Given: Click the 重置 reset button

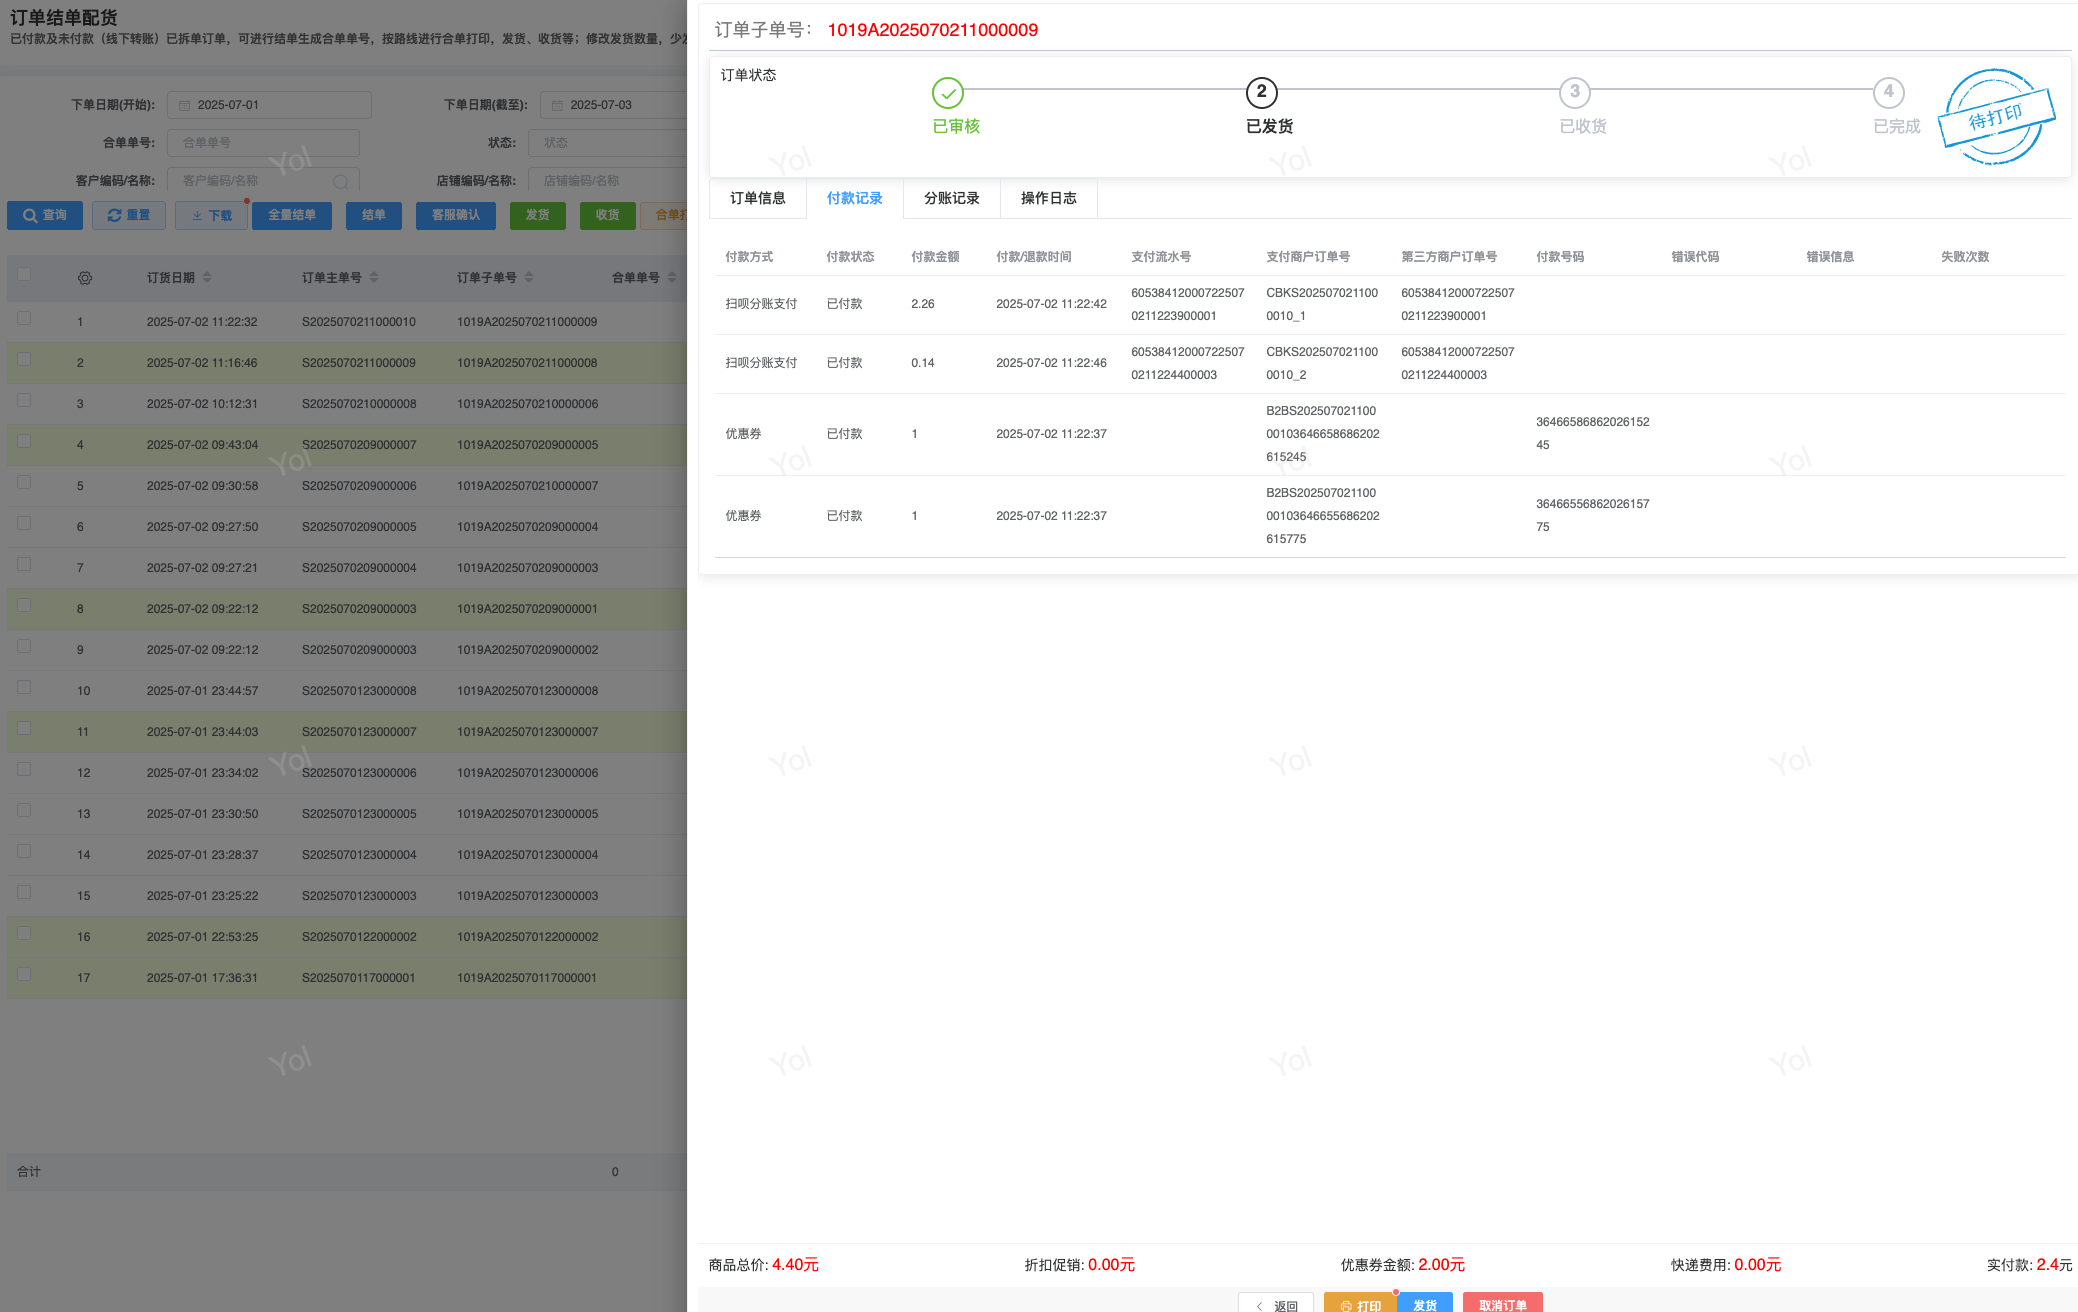Looking at the screenshot, I should click(x=128, y=215).
